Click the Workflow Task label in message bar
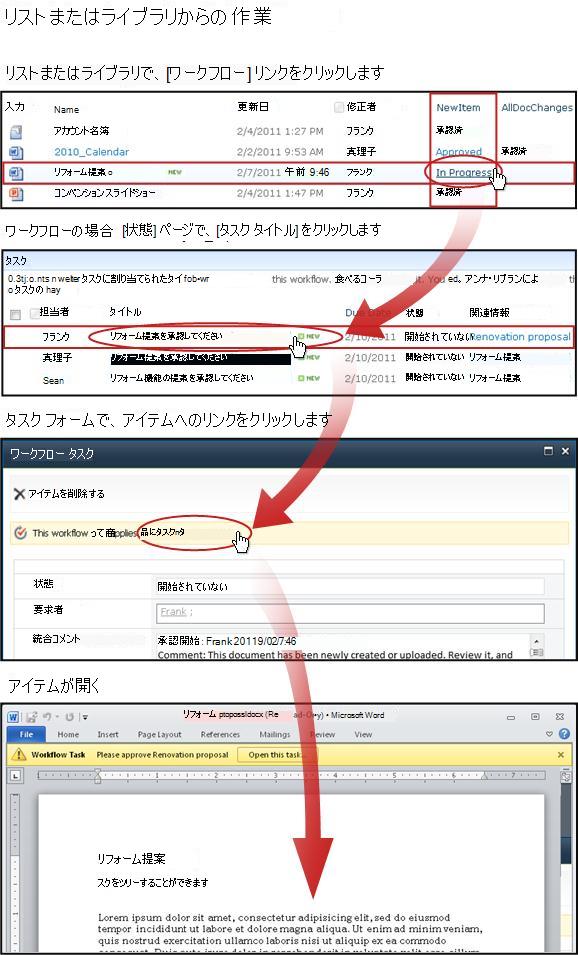The height and width of the screenshot is (955, 578). pyautogui.click(x=58, y=755)
